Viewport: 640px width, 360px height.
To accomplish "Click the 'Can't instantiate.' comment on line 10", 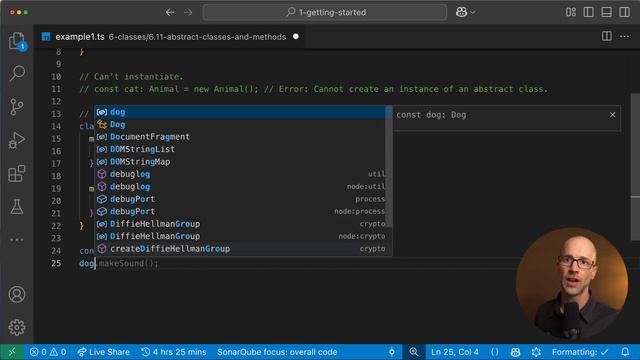I will [x=131, y=77].
